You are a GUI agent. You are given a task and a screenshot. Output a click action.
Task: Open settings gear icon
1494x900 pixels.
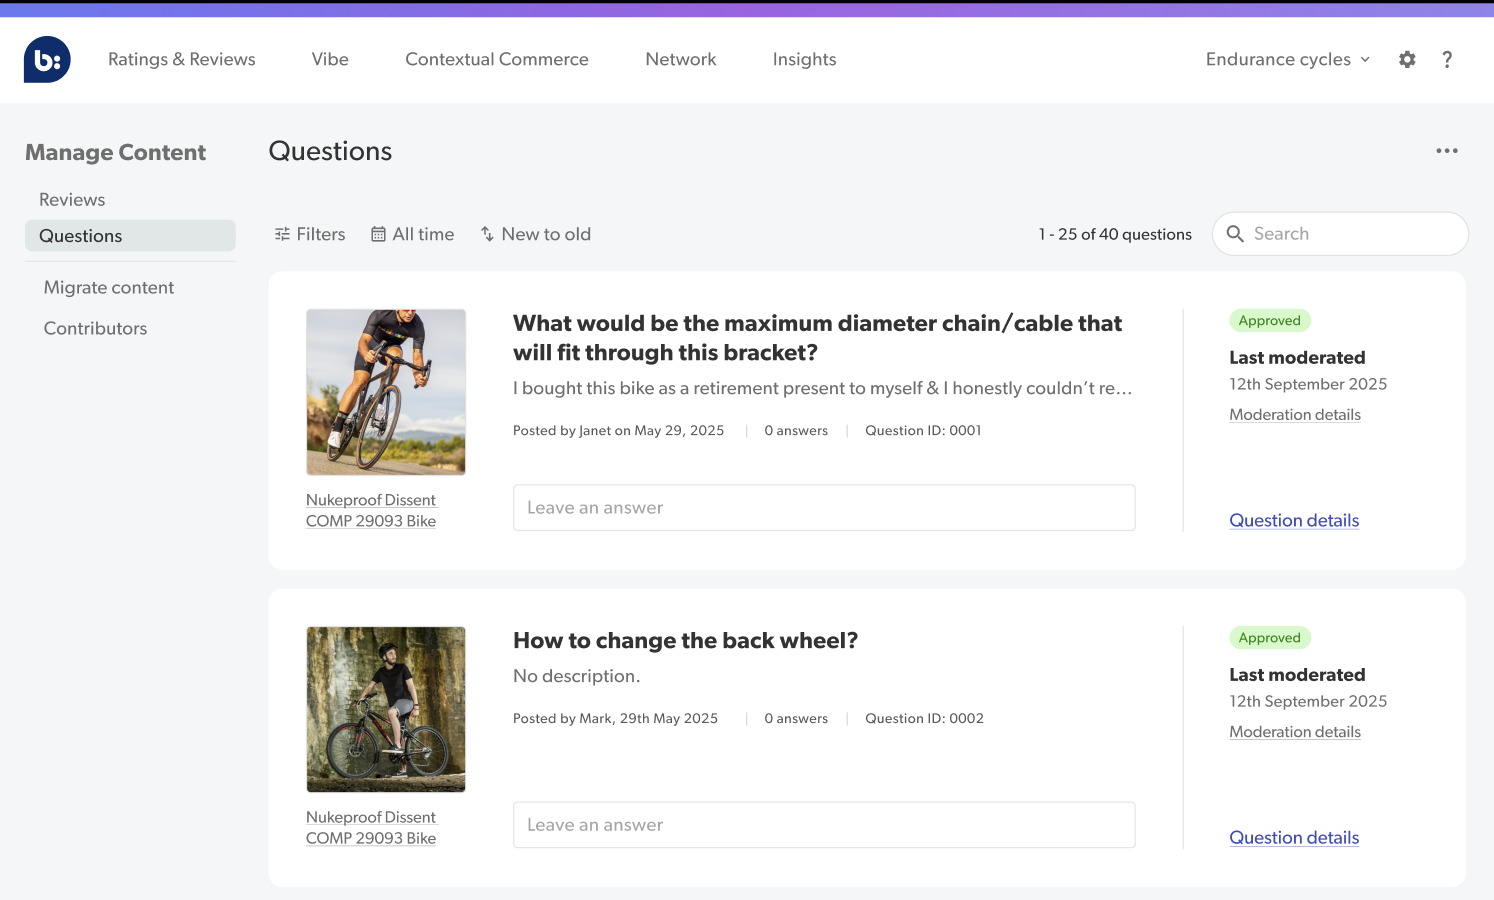pos(1407,59)
